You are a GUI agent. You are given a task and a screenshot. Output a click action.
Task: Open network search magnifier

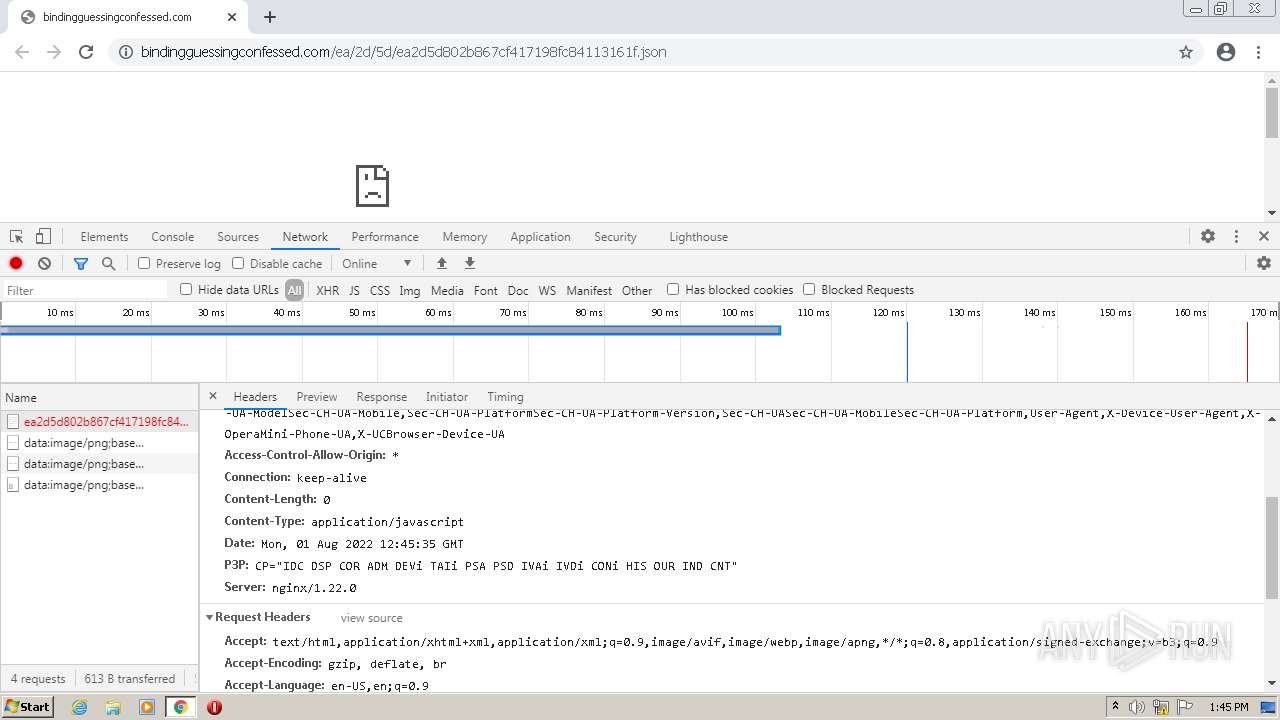tap(108, 263)
